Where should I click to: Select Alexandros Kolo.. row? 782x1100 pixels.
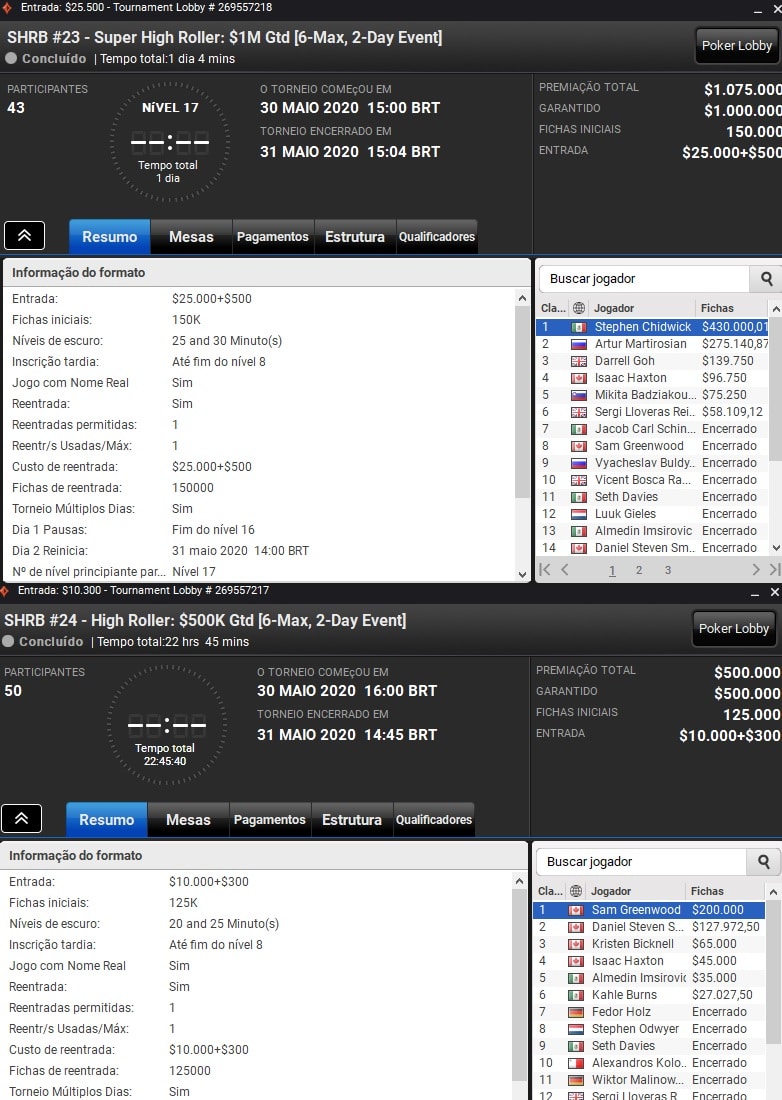click(649, 1063)
